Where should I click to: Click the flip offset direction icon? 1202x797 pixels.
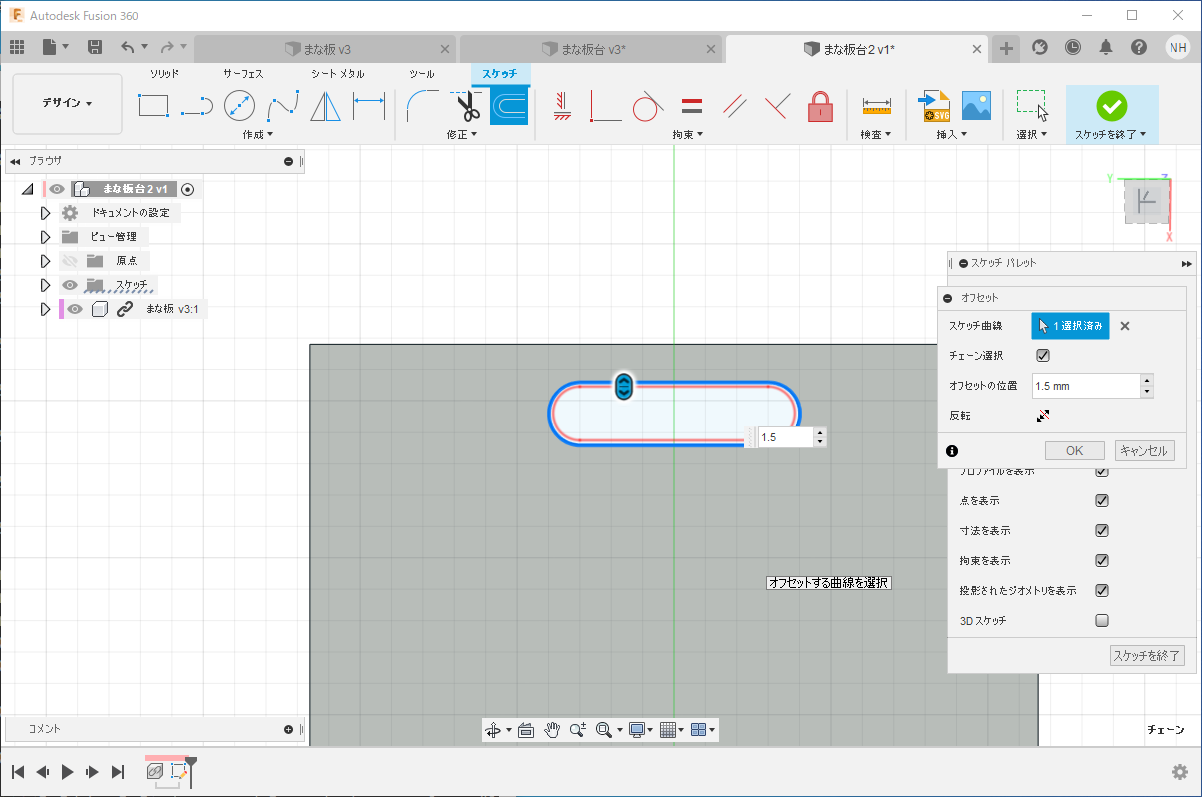(x=1043, y=415)
